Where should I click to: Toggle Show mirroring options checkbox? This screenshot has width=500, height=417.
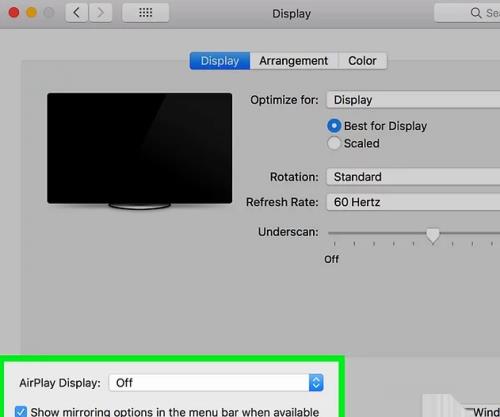click(21, 412)
